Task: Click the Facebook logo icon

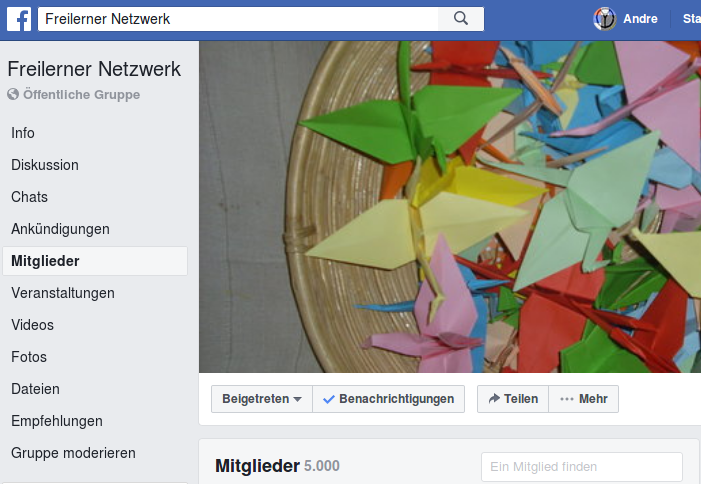Action: coord(19,19)
